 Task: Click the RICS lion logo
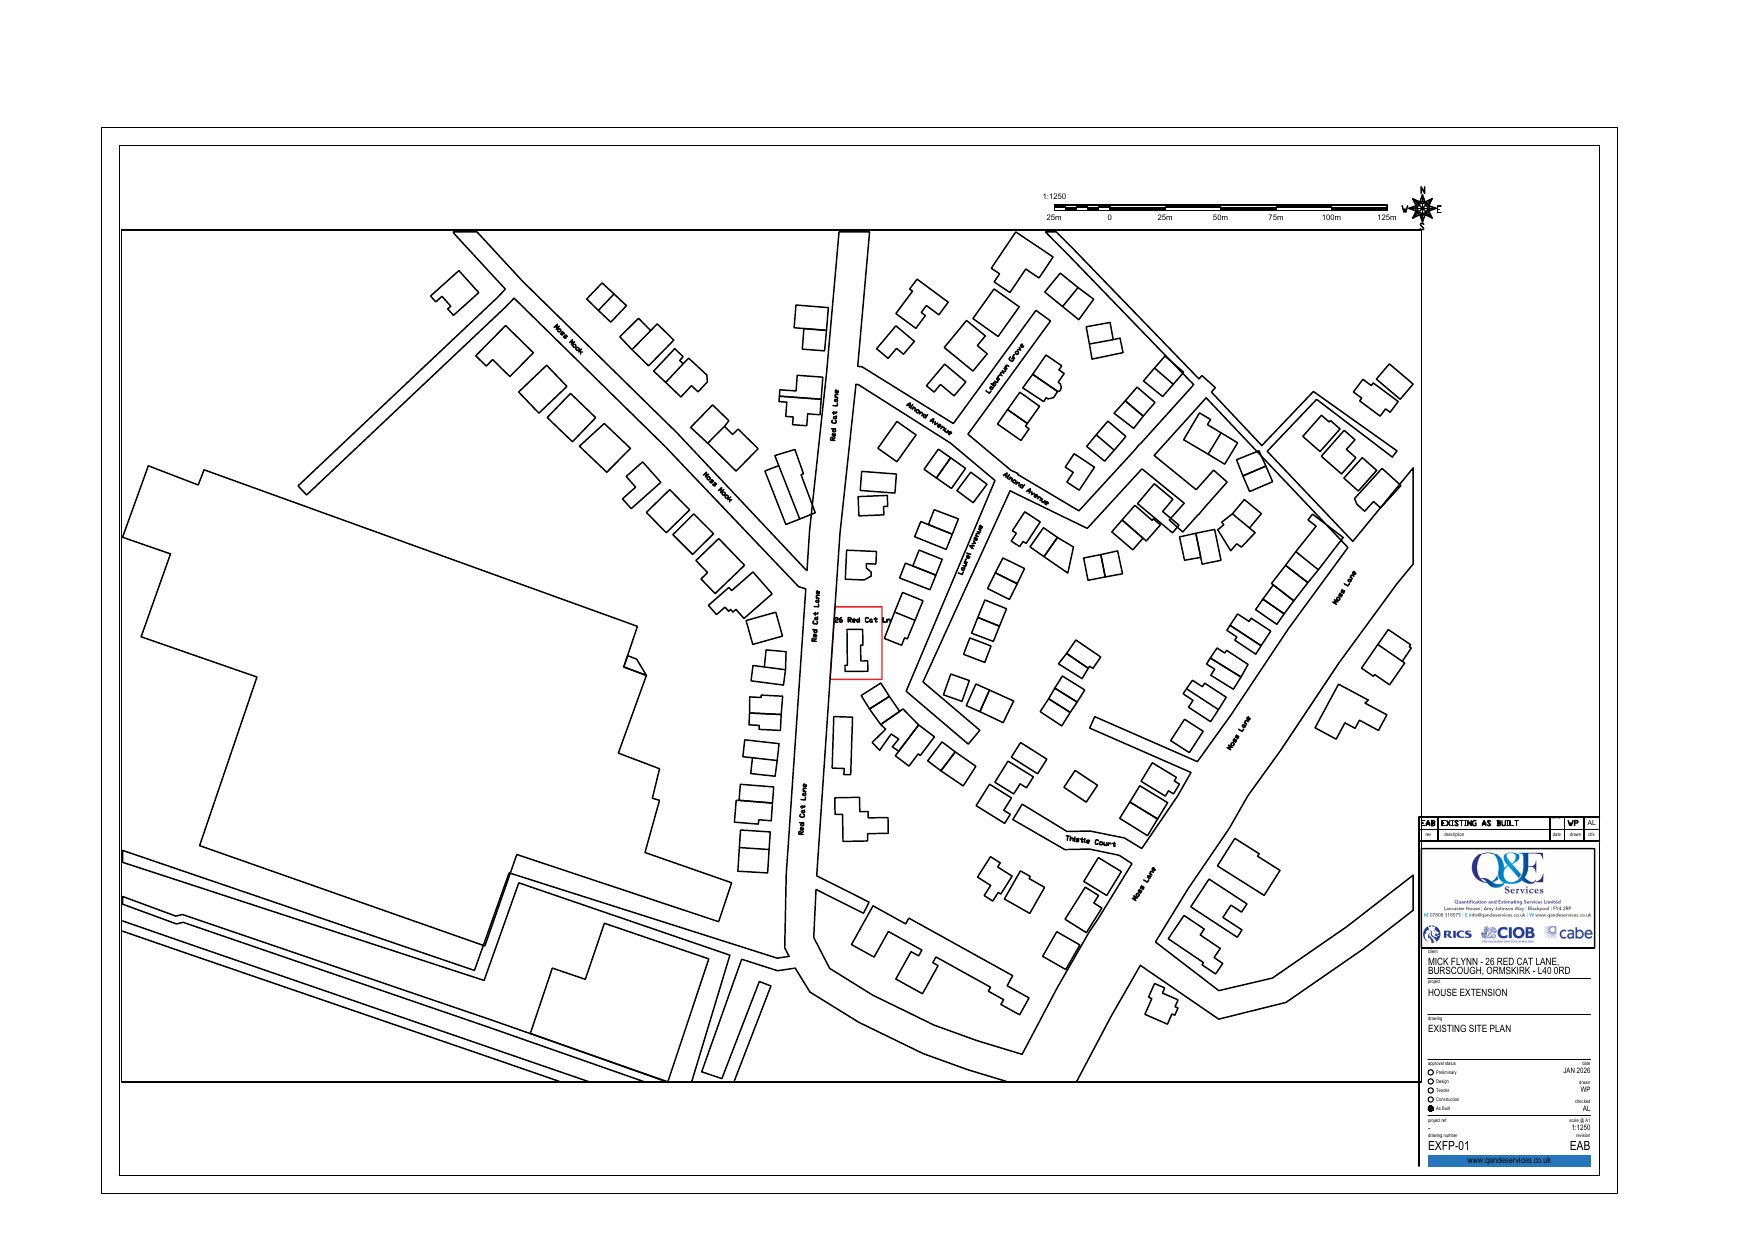pos(1447,934)
